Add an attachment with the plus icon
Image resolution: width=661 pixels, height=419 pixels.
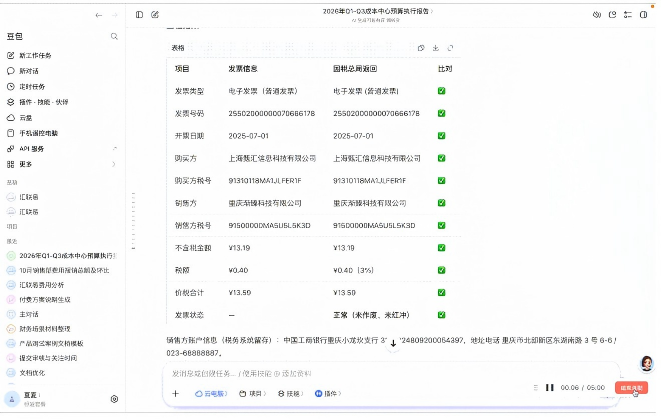[176, 394]
